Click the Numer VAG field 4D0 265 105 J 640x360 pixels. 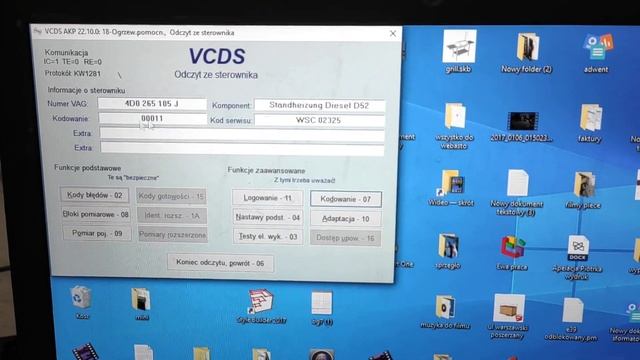coord(152,104)
